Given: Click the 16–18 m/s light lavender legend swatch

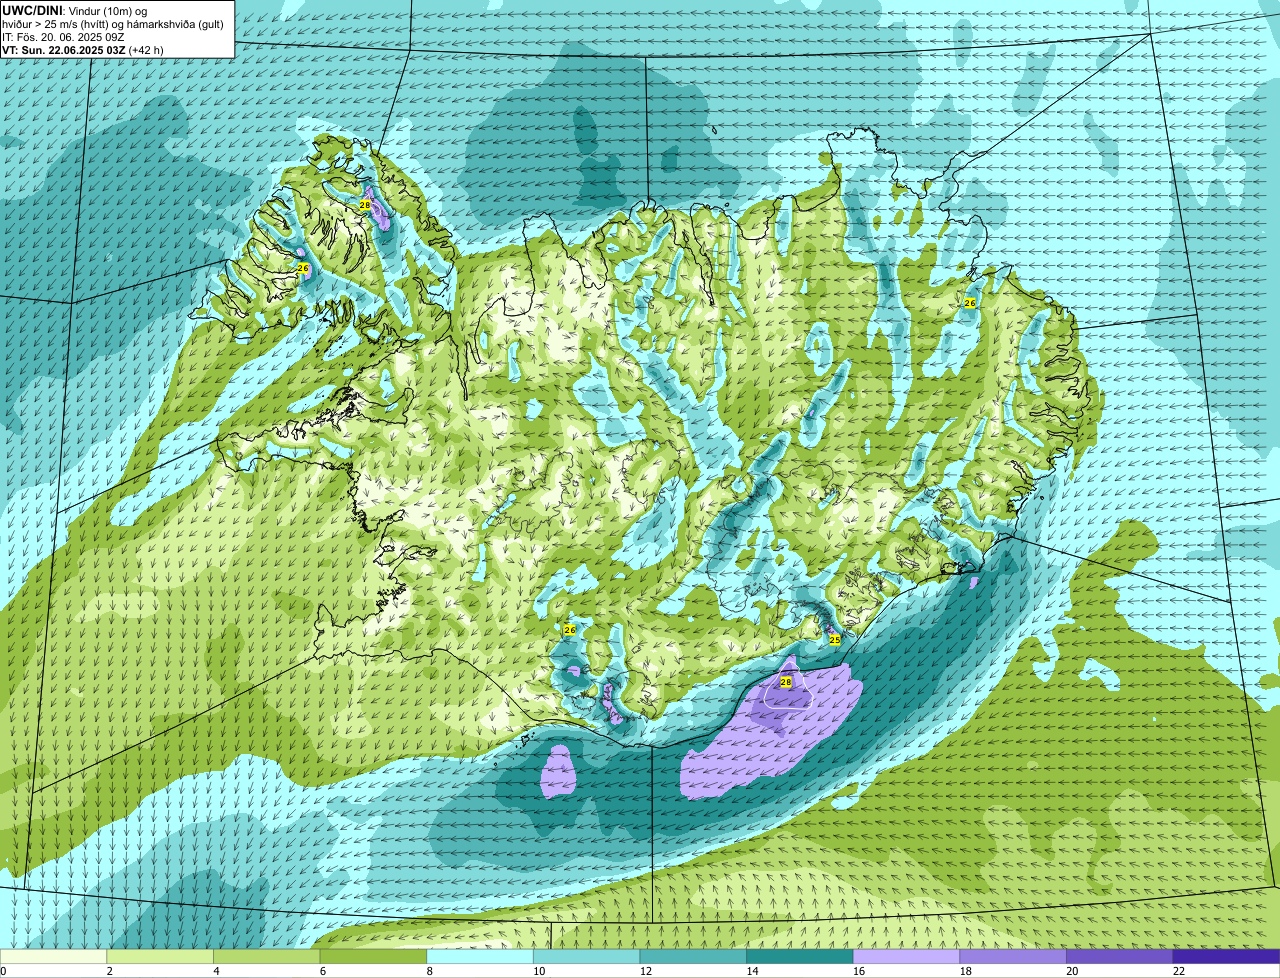Looking at the screenshot, I should coord(906,956).
